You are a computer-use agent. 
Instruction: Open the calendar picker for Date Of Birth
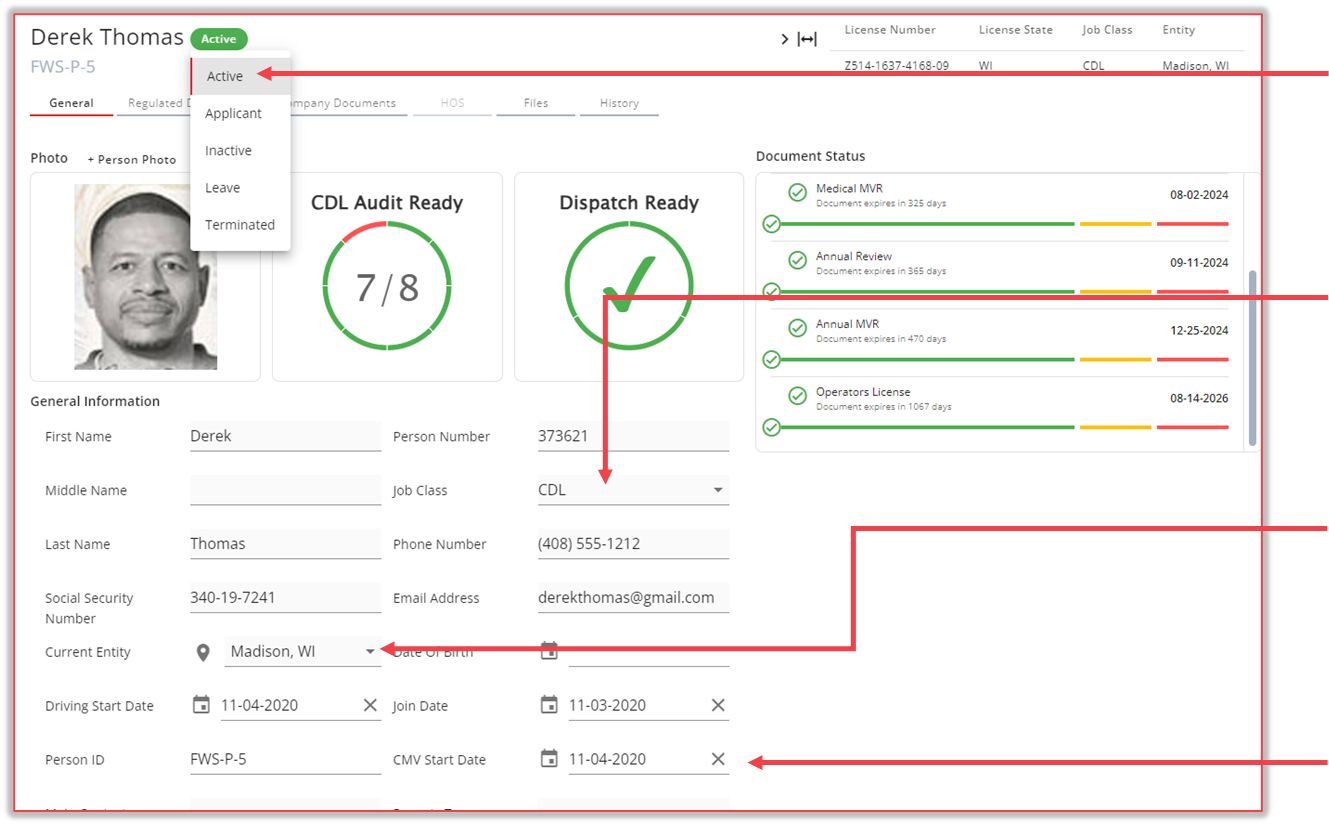[x=549, y=650]
